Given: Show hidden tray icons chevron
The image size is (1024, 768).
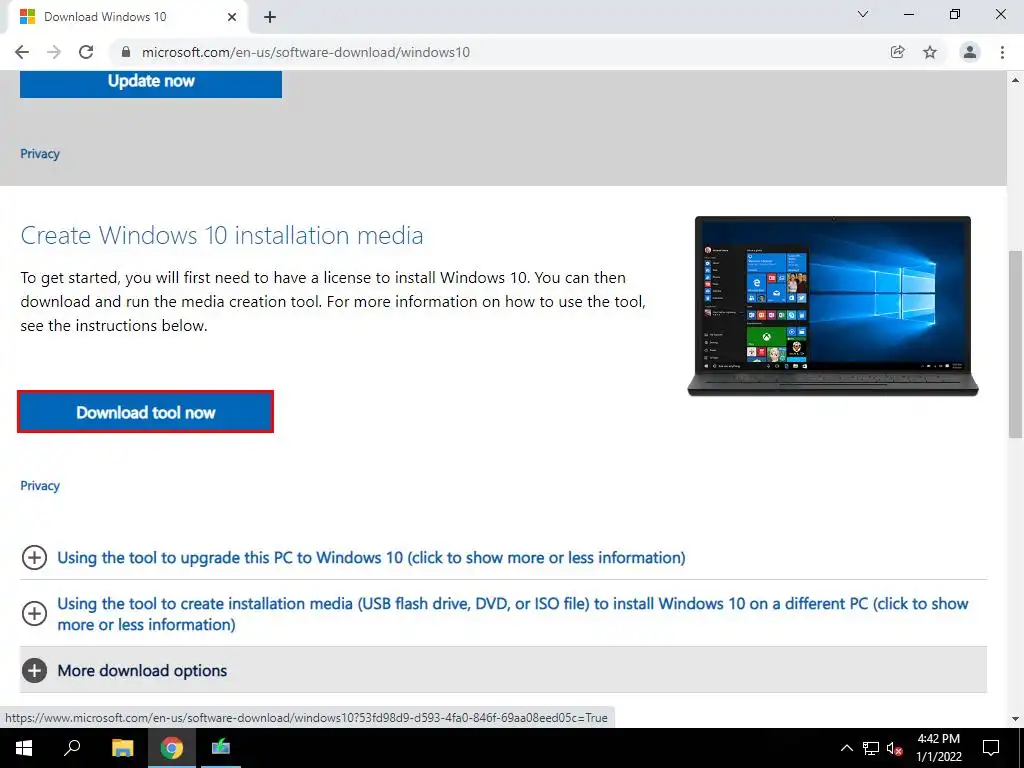Looking at the screenshot, I should (846, 748).
